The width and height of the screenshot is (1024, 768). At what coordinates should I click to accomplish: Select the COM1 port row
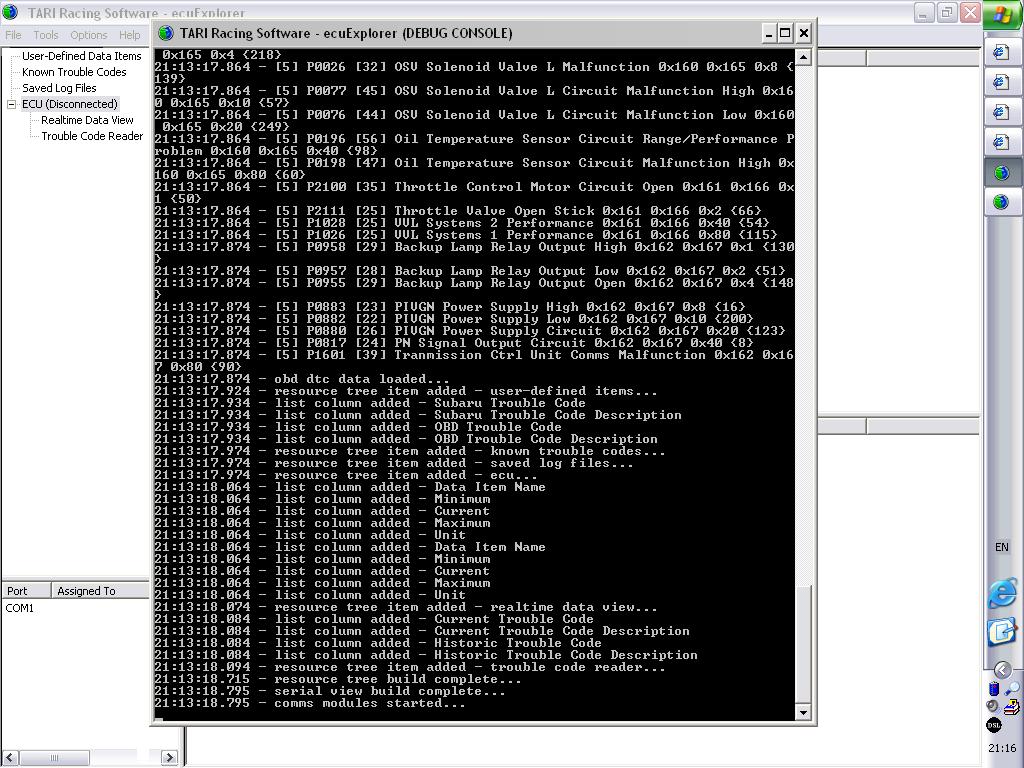20,608
